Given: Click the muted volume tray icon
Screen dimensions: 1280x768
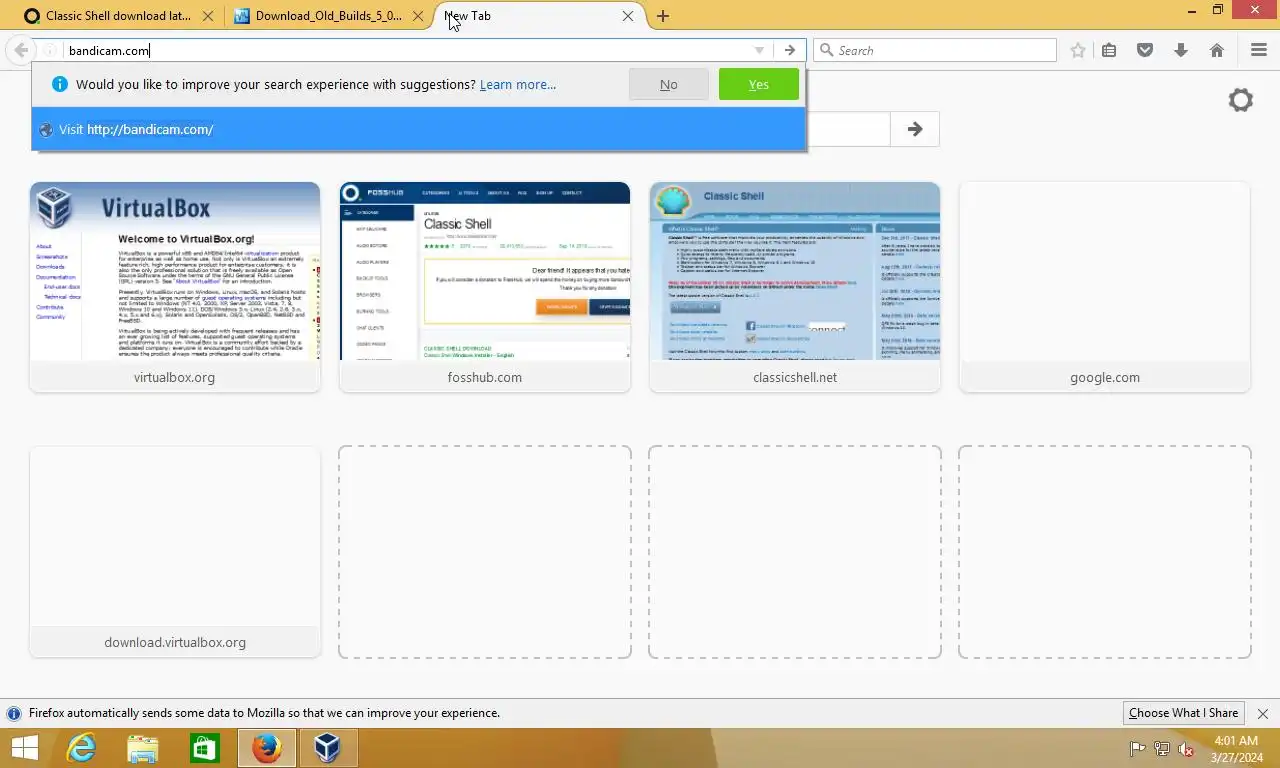Looking at the screenshot, I should point(1186,748).
